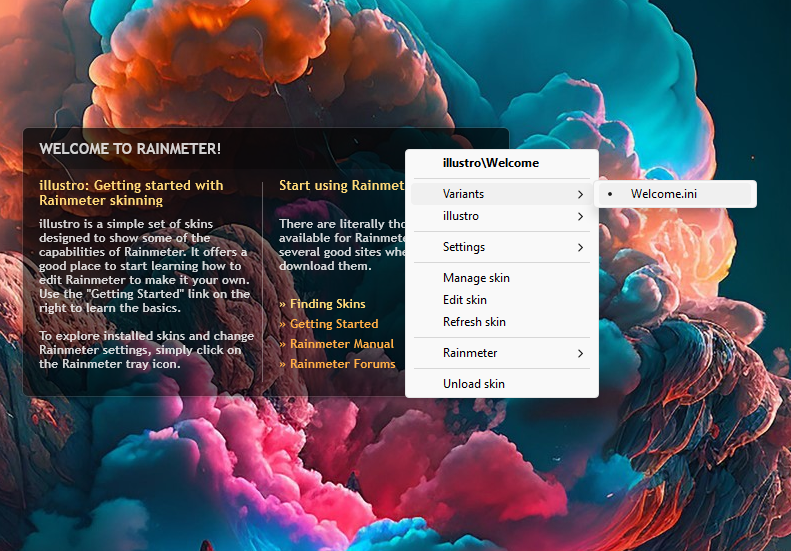791x551 pixels.
Task: Select the Welcome.ini variant
Action: [x=675, y=194]
